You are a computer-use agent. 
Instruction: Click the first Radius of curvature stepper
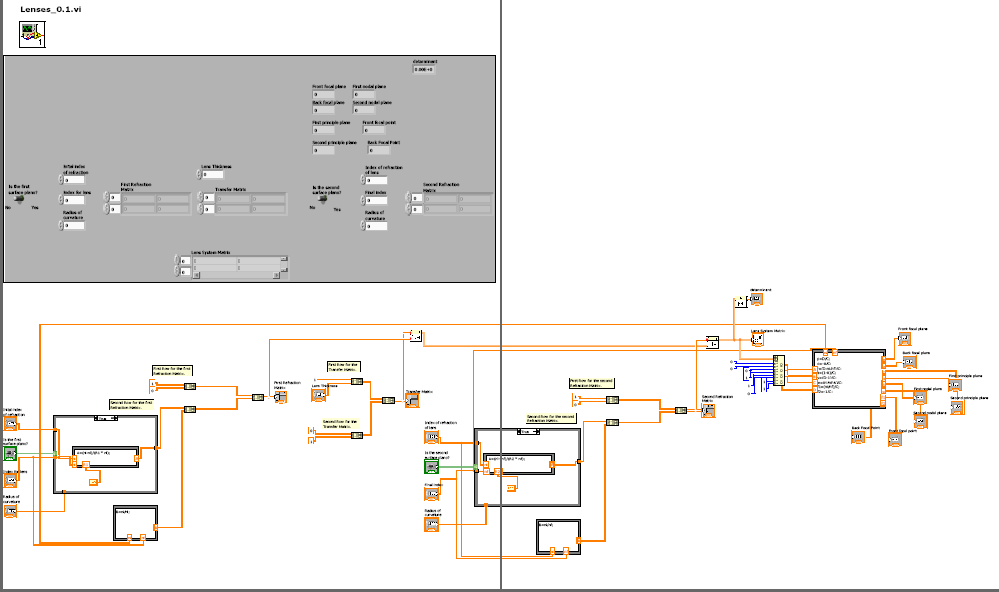tap(61, 226)
